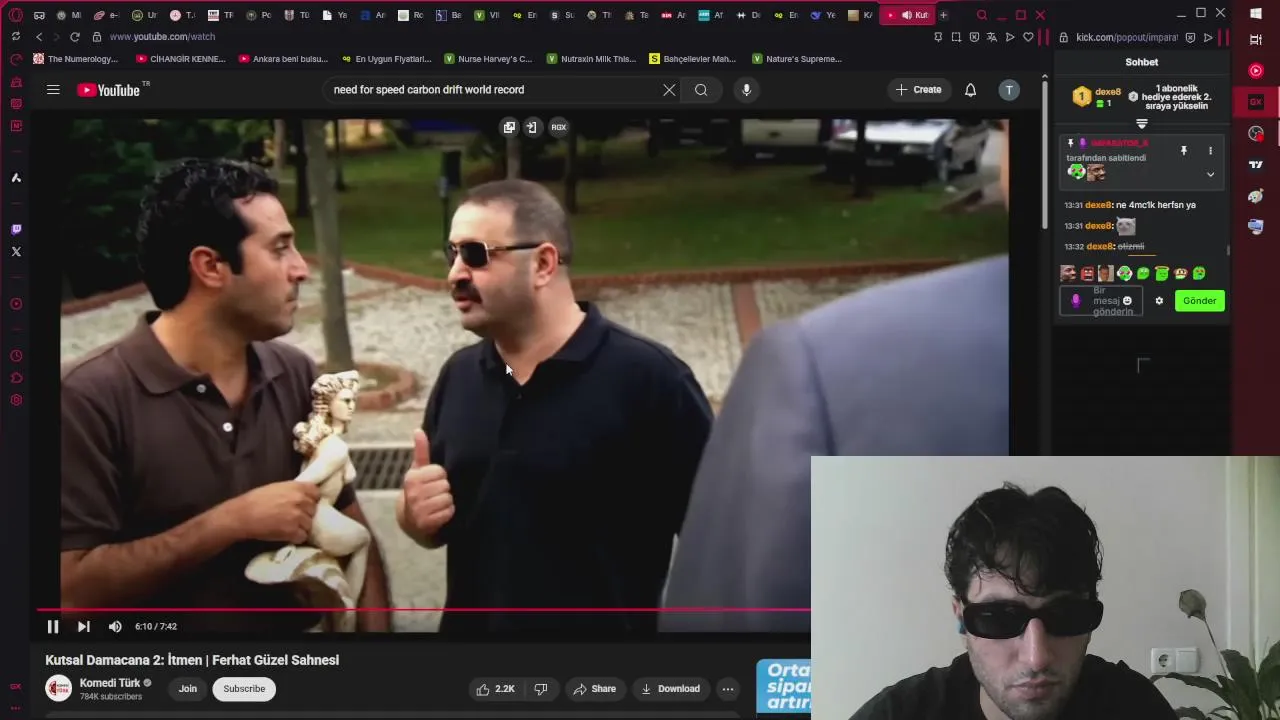
Task: Open En Uygun Fiyatlari bookmark
Action: click(x=387, y=59)
